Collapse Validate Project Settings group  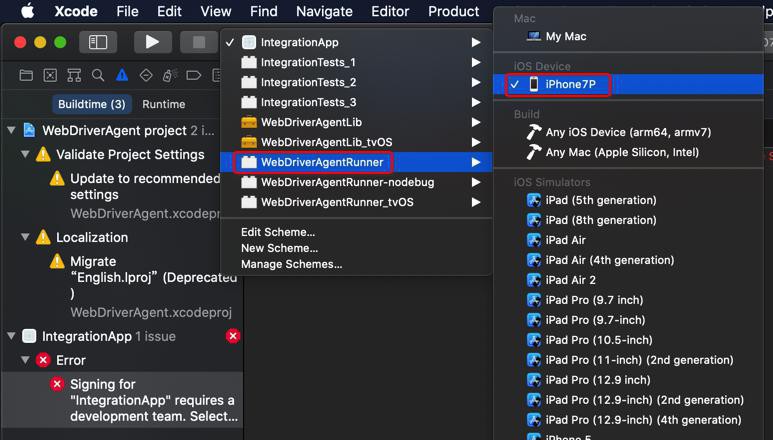click(25, 154)
